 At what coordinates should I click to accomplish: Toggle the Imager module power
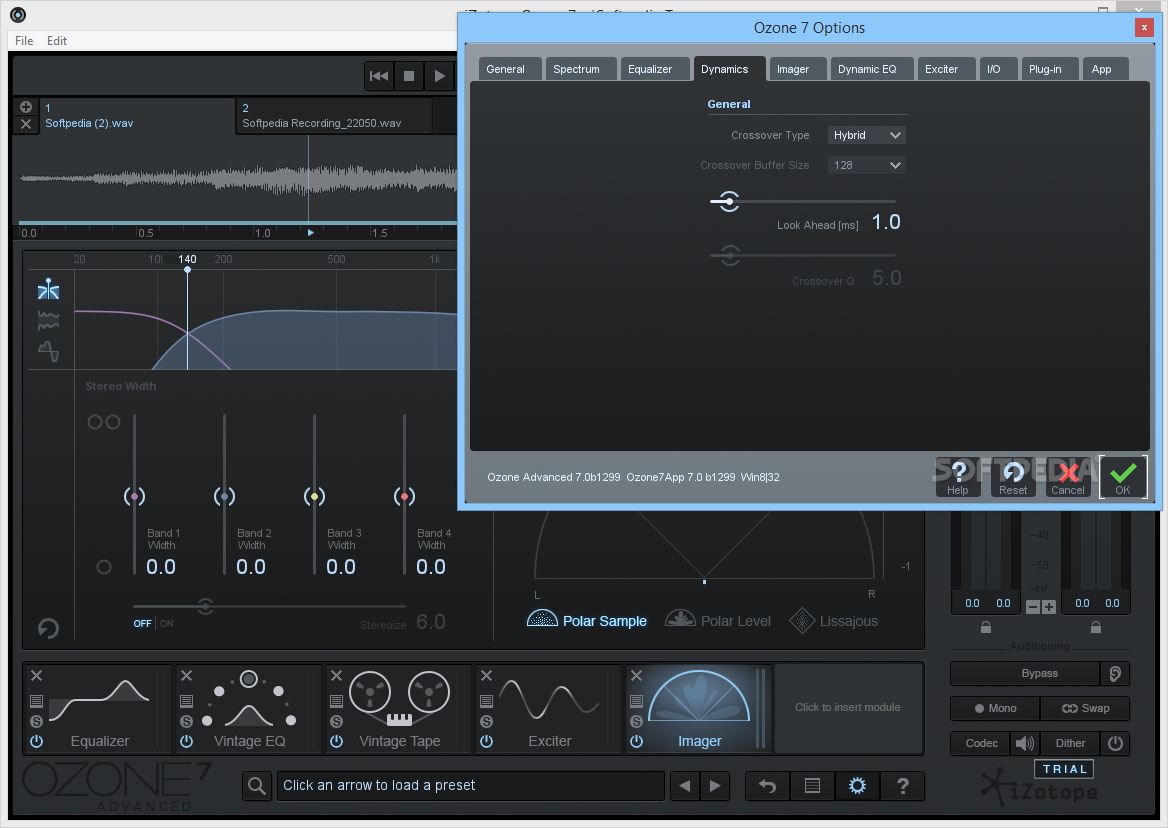click(x=636, y=741)
